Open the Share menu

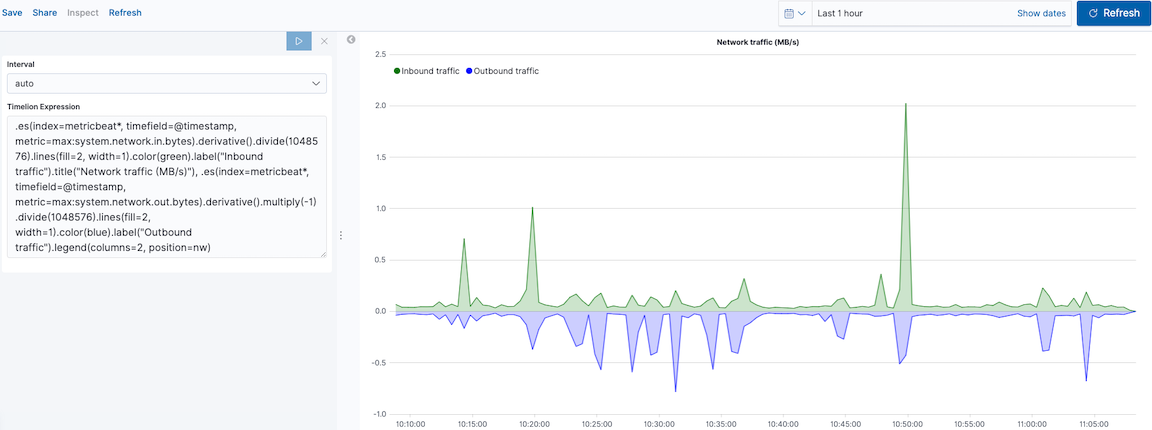[45, 13]
